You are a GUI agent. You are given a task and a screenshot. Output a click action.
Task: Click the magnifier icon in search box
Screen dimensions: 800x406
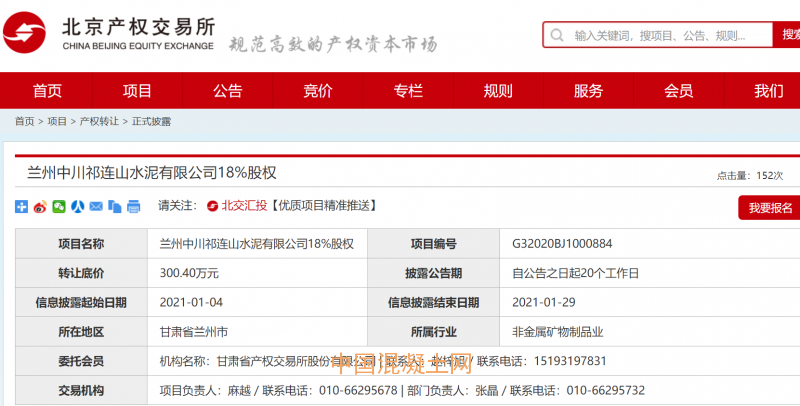(558, 36)
